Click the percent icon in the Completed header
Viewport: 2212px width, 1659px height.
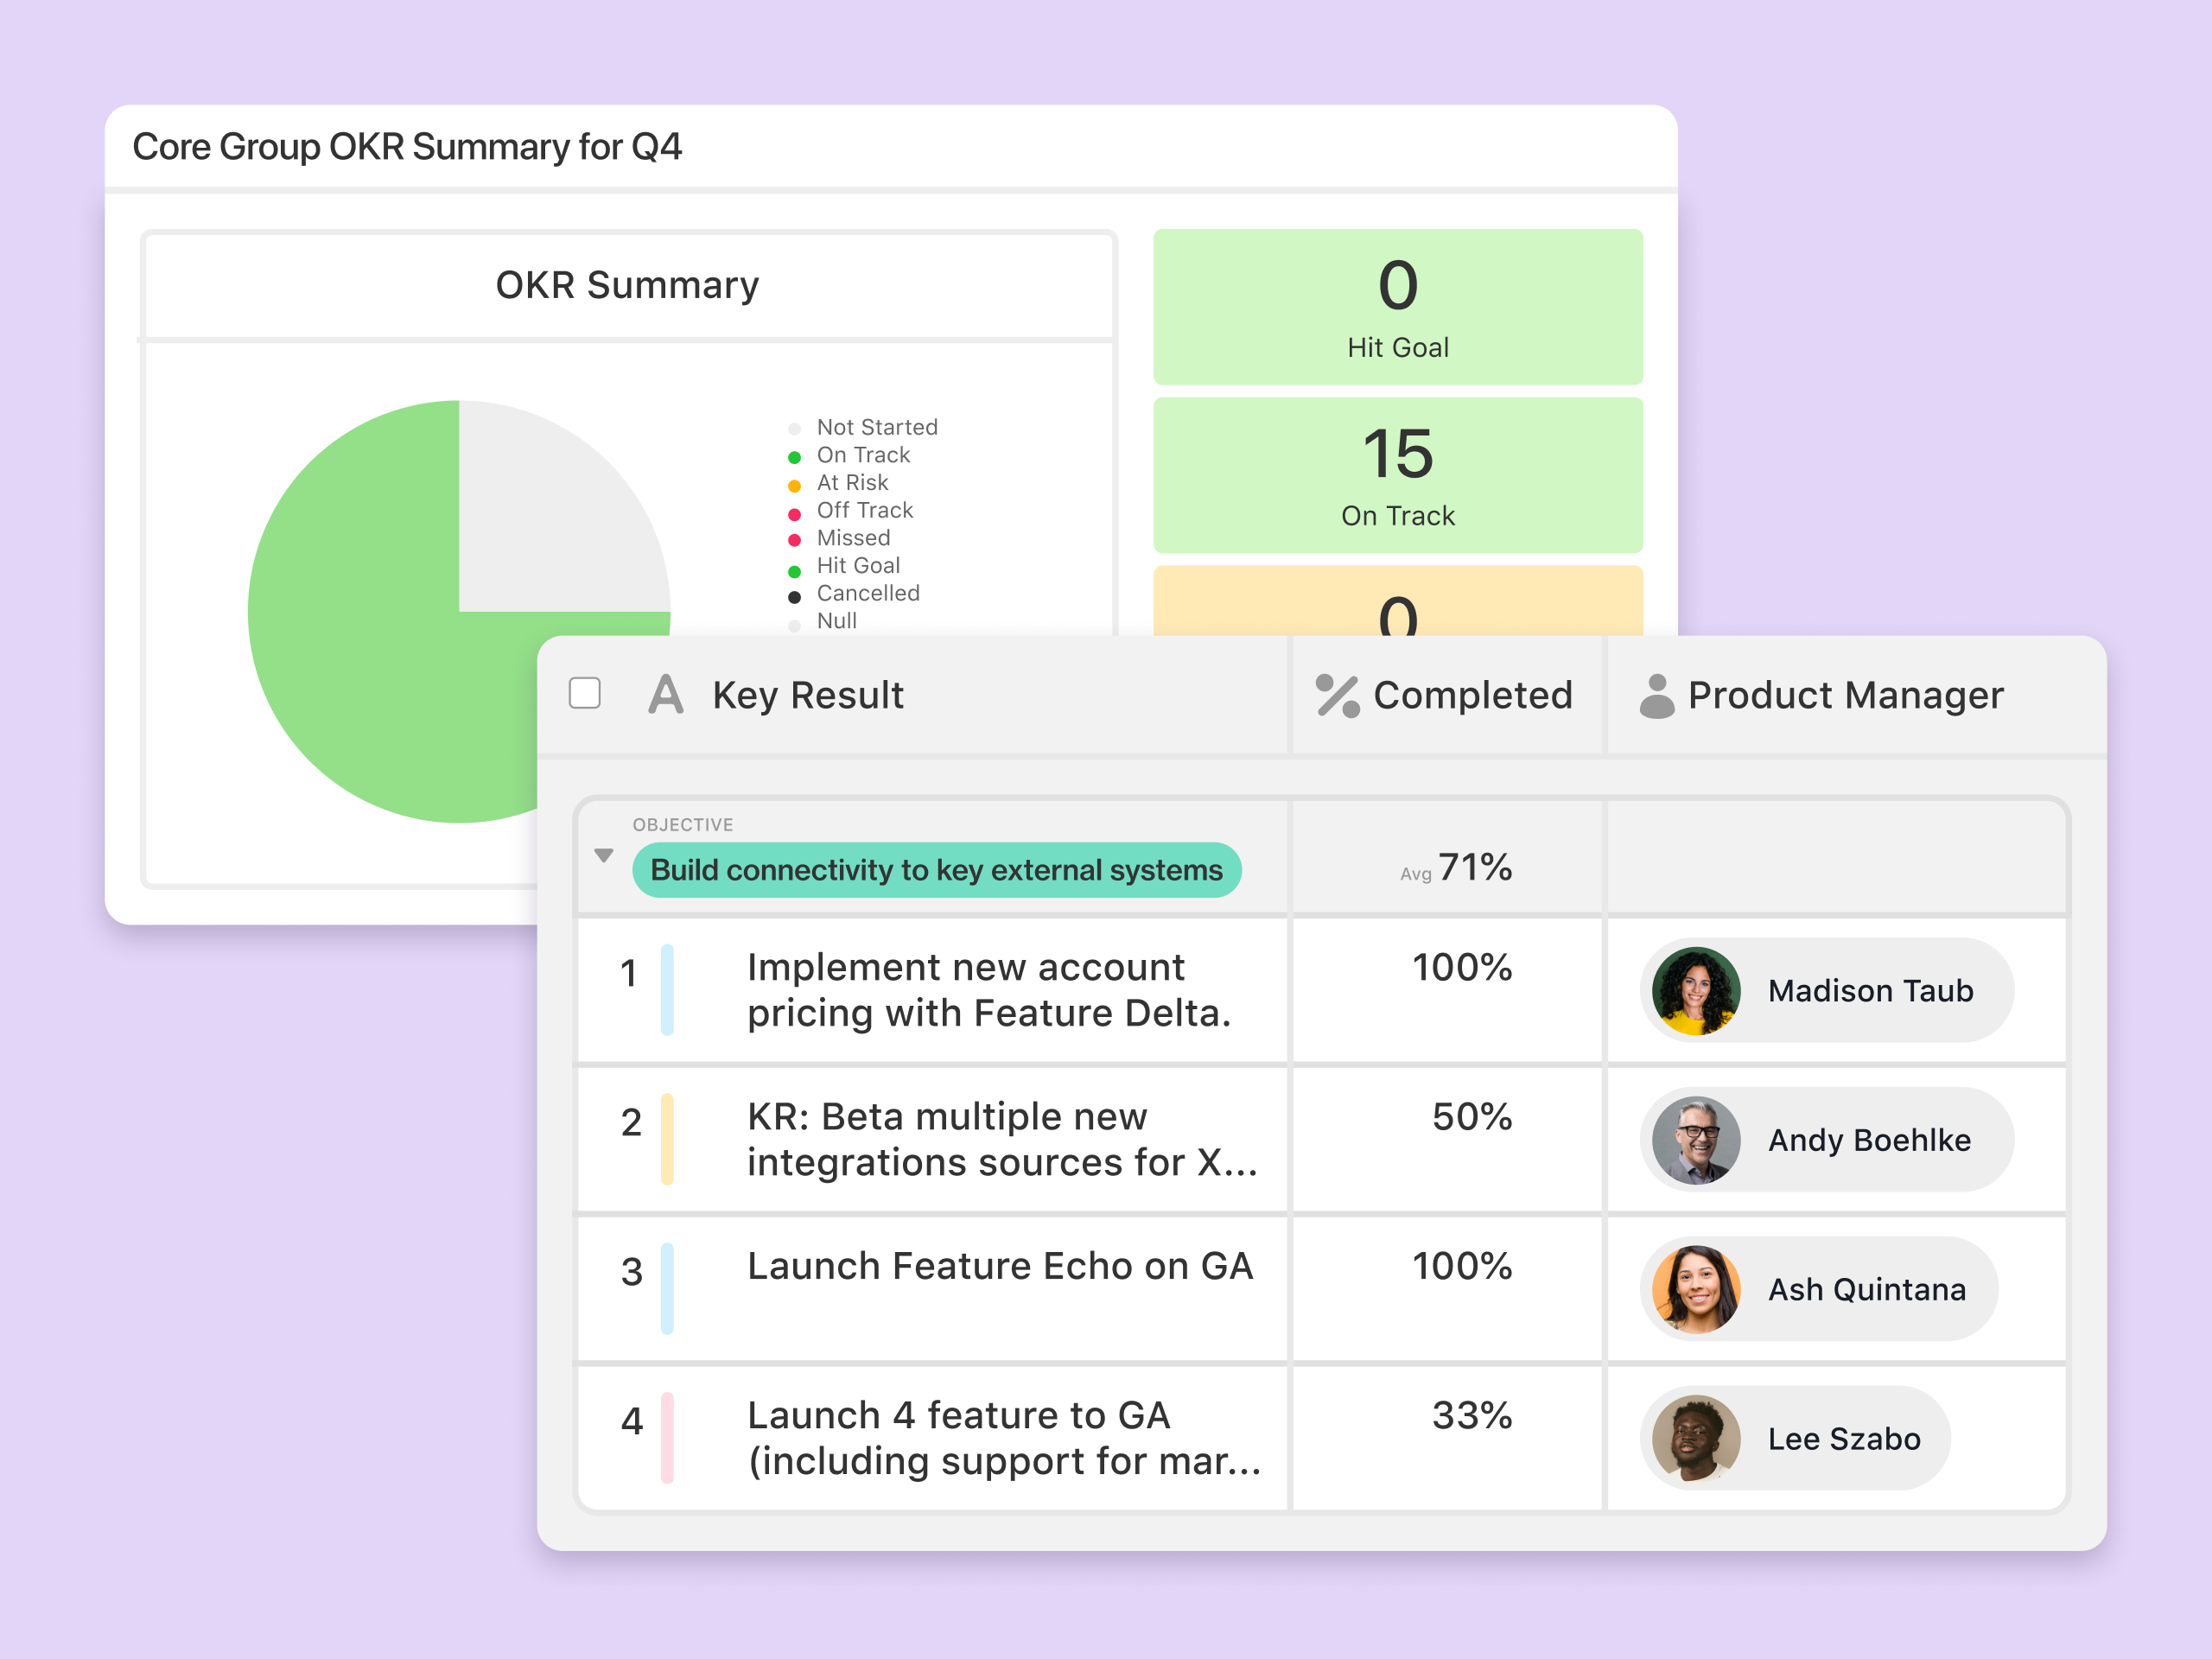click(1337, 696)
